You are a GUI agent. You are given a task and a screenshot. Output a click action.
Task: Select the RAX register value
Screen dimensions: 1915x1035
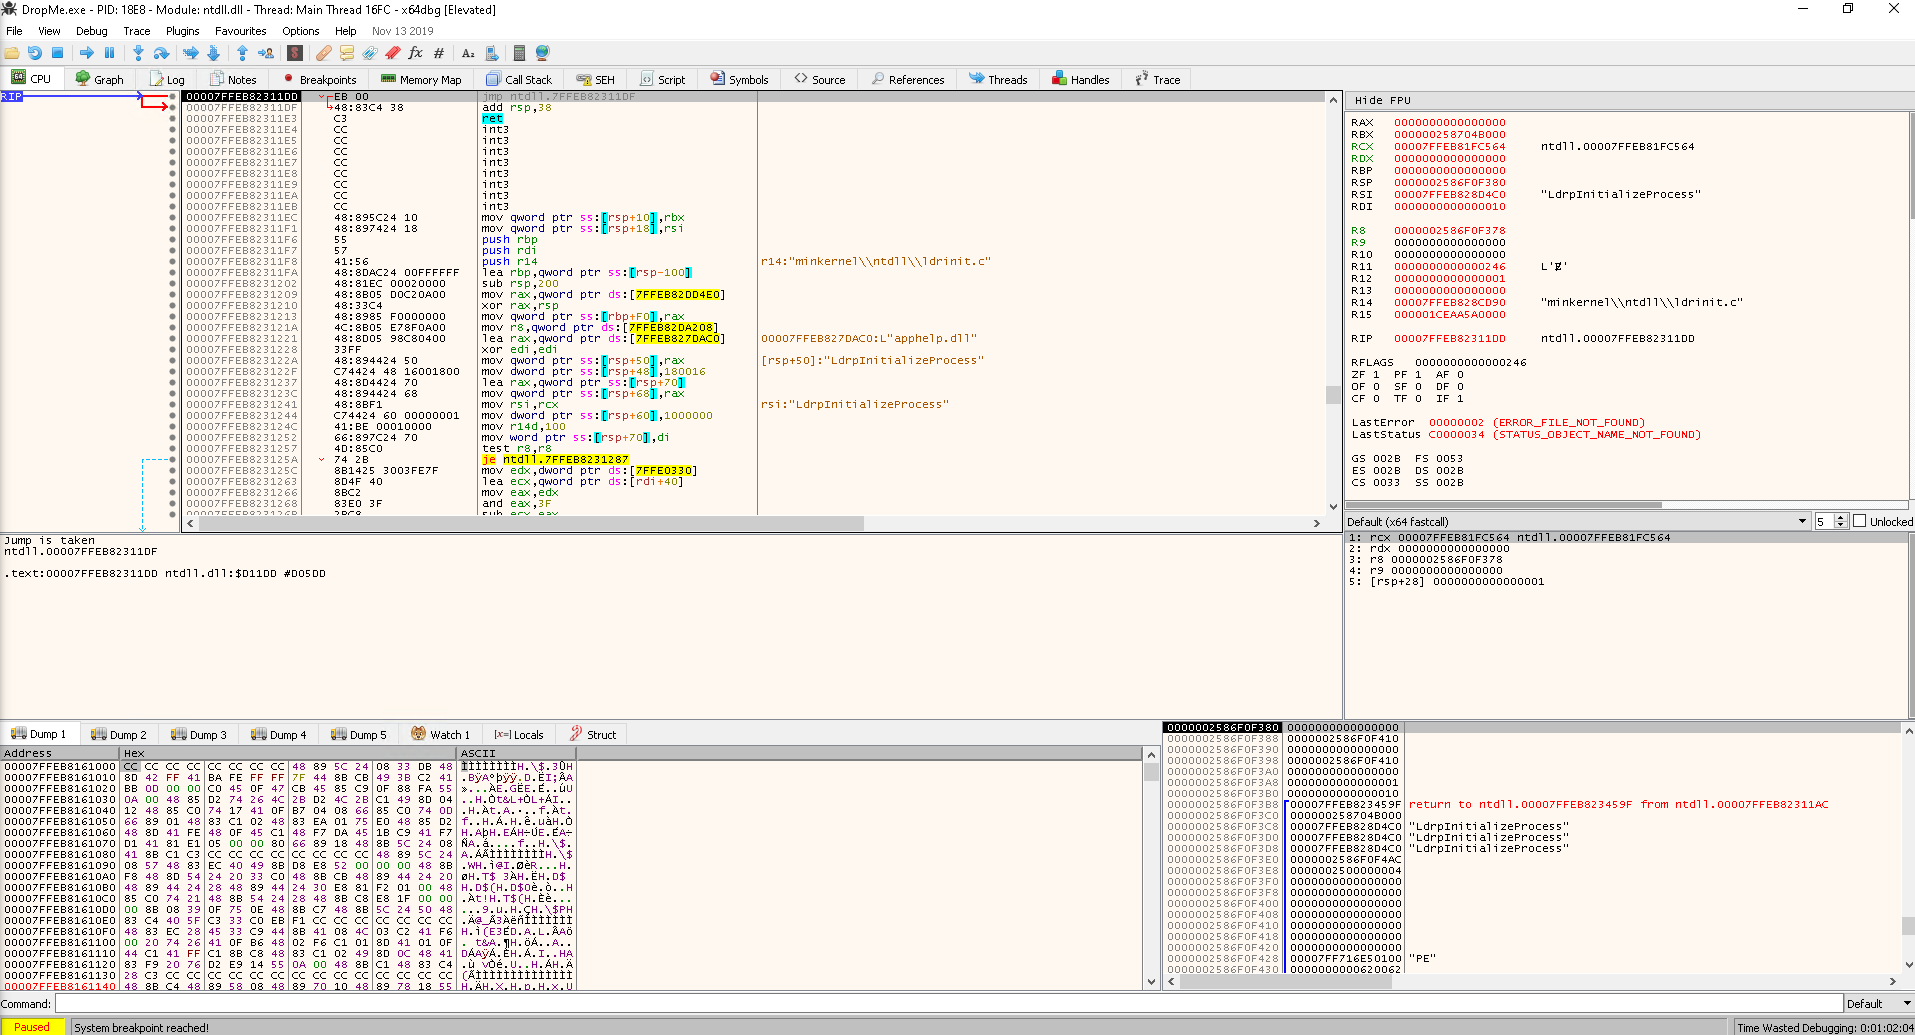pyautogui.click(x=1449, y=122)
